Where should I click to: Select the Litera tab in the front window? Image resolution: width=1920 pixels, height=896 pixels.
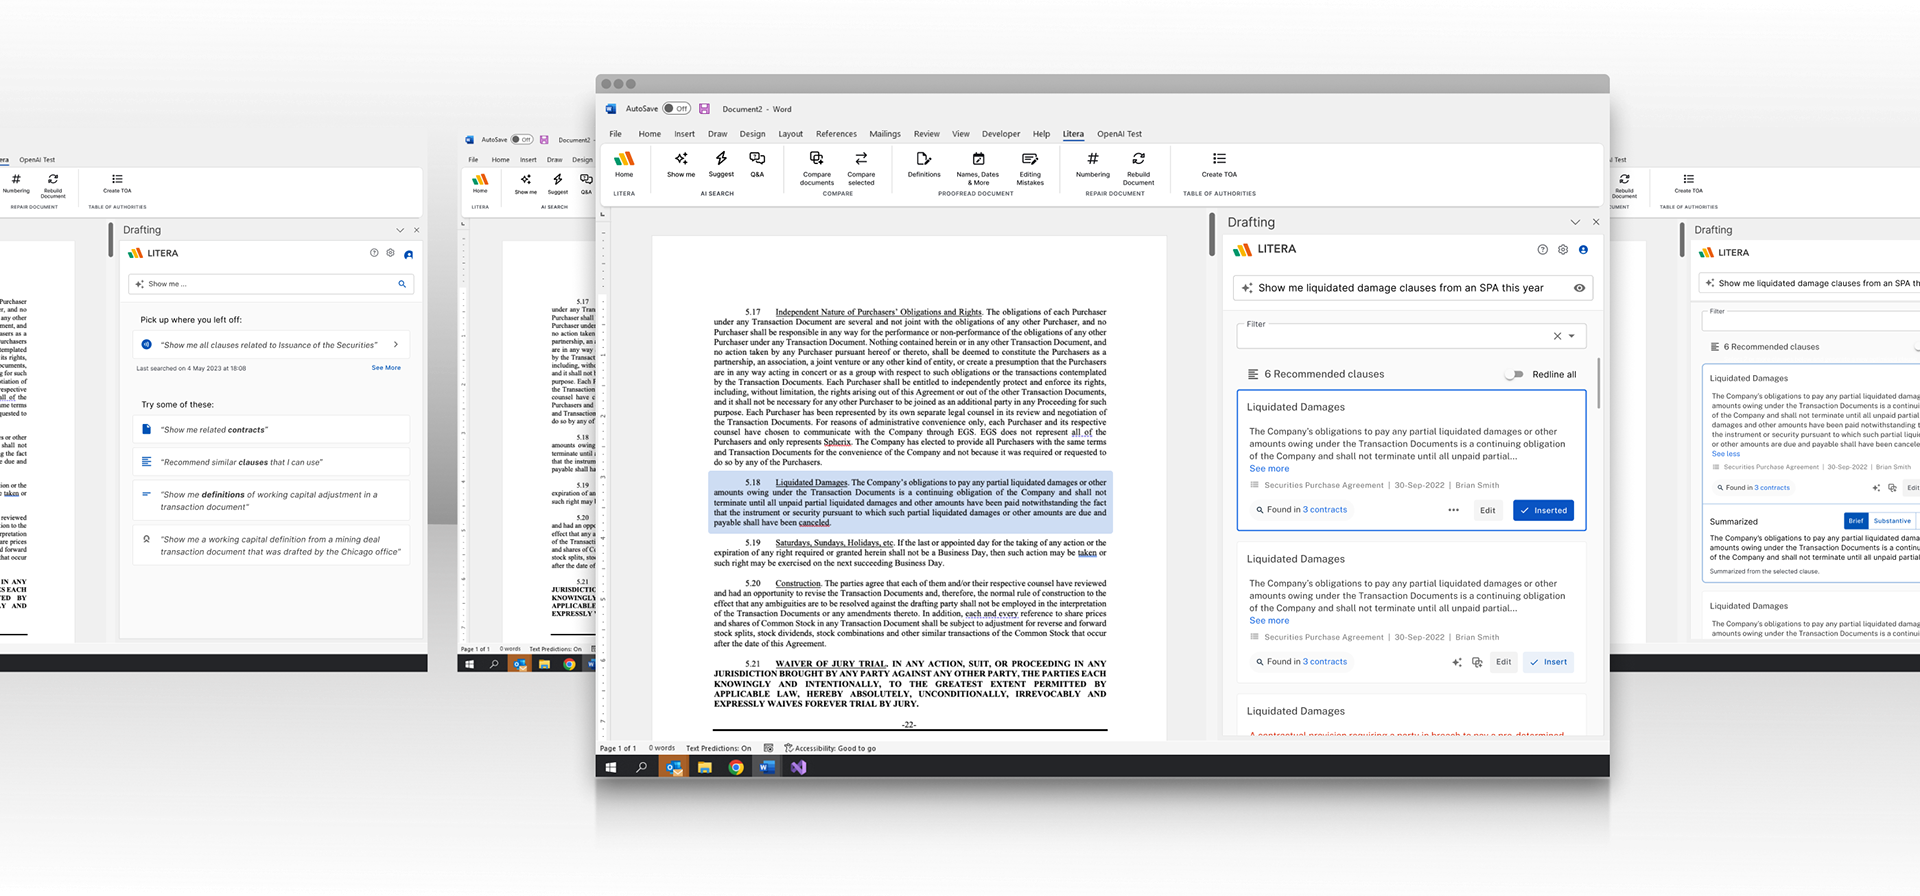(1073, 134)
